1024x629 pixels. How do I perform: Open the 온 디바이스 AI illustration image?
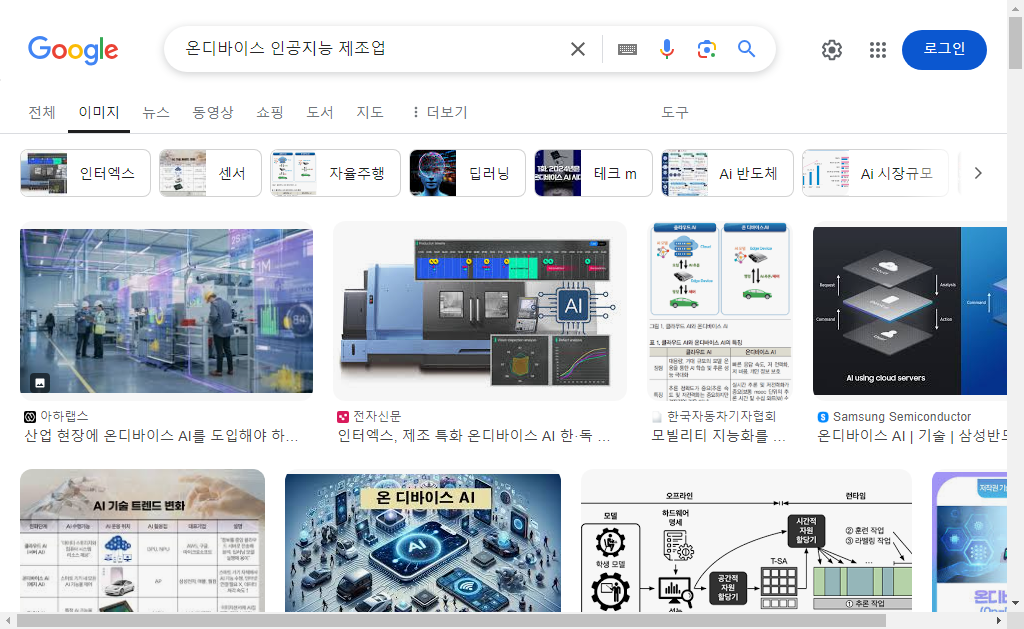423,543
